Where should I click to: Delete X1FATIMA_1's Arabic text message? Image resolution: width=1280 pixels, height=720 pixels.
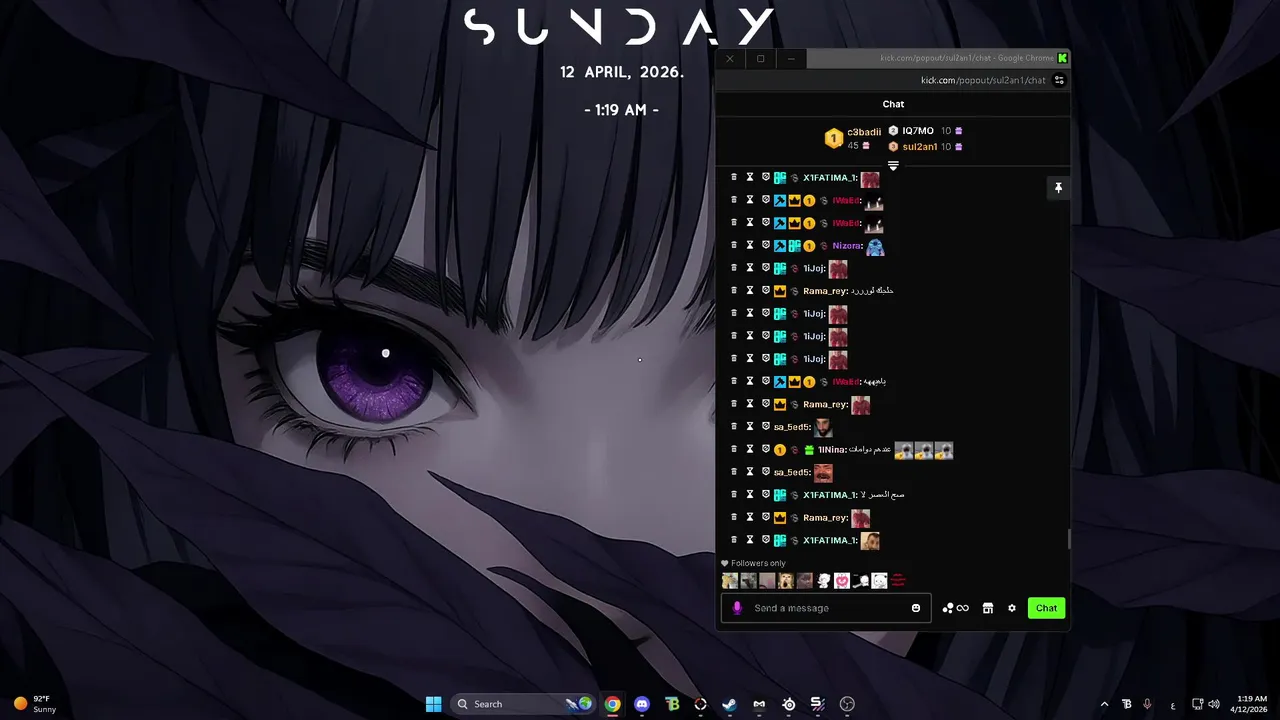pos(734,494)
